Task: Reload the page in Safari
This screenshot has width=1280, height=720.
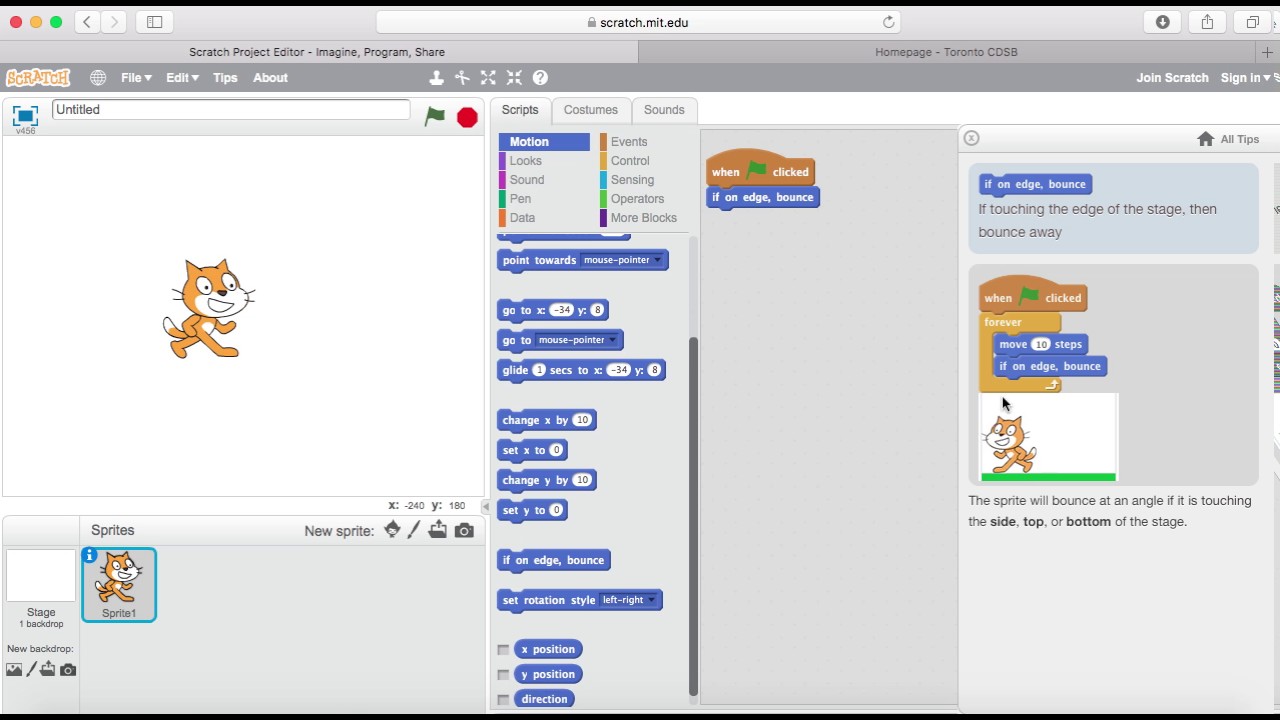Action: point(888,22)
